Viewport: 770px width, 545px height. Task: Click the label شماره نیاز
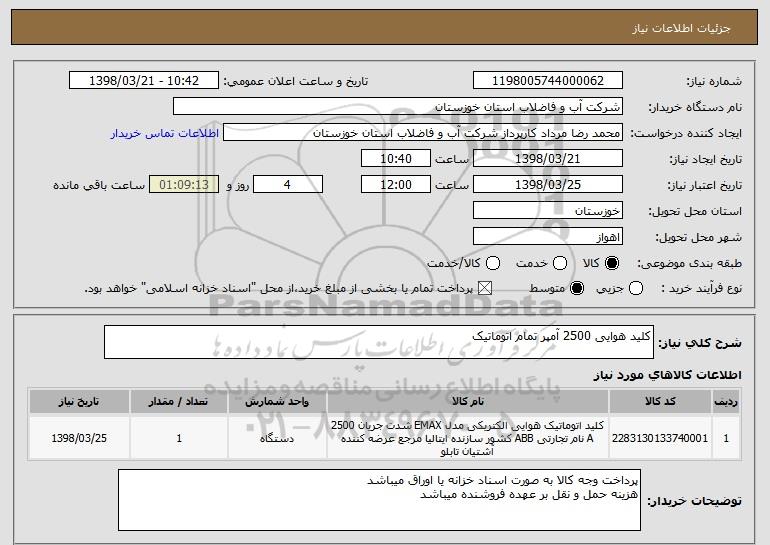(x=714, y=81)
